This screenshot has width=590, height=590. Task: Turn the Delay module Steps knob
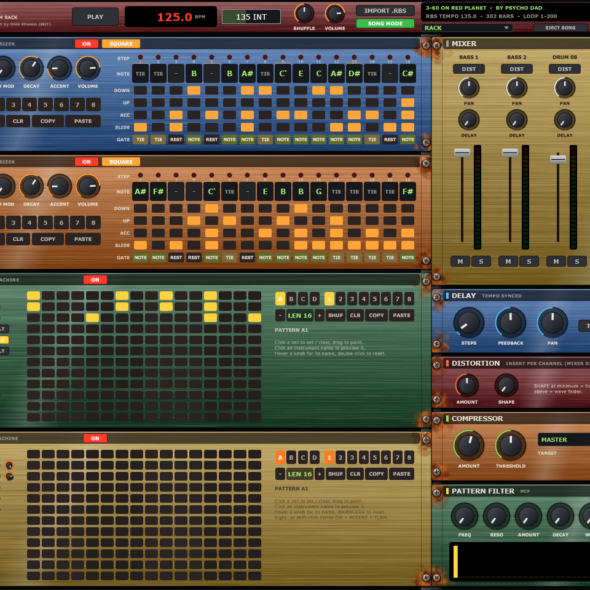(468, 323)
